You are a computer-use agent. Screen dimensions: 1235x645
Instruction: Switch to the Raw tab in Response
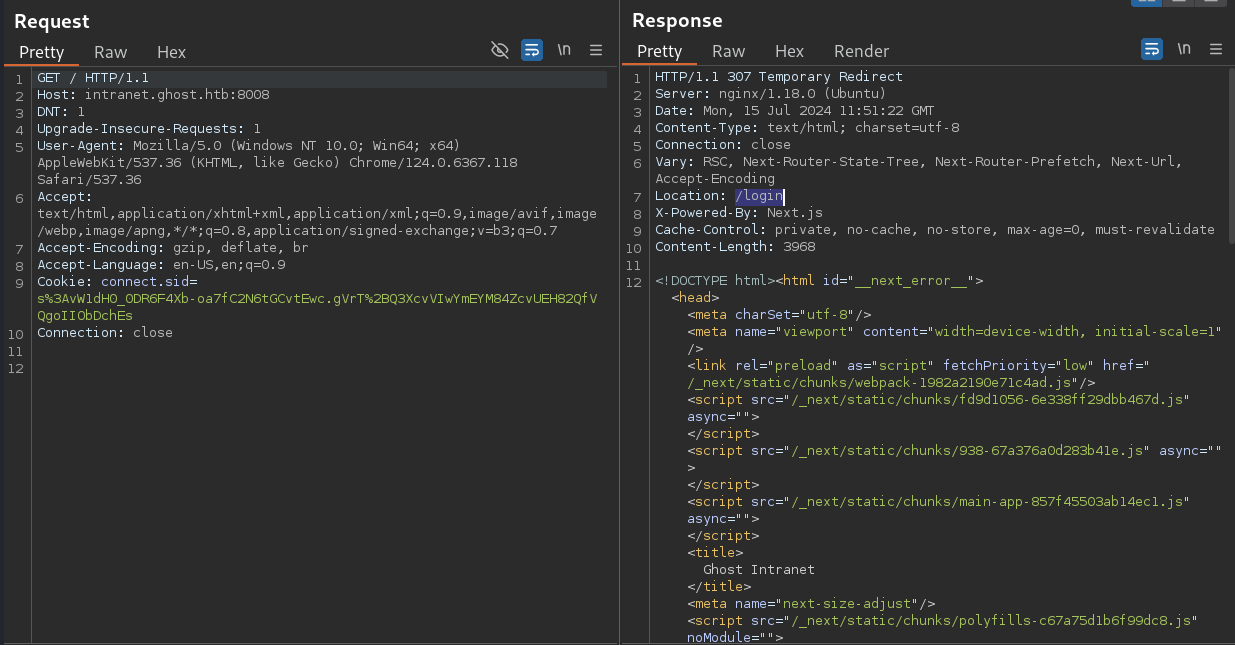[x=729, y=51]
